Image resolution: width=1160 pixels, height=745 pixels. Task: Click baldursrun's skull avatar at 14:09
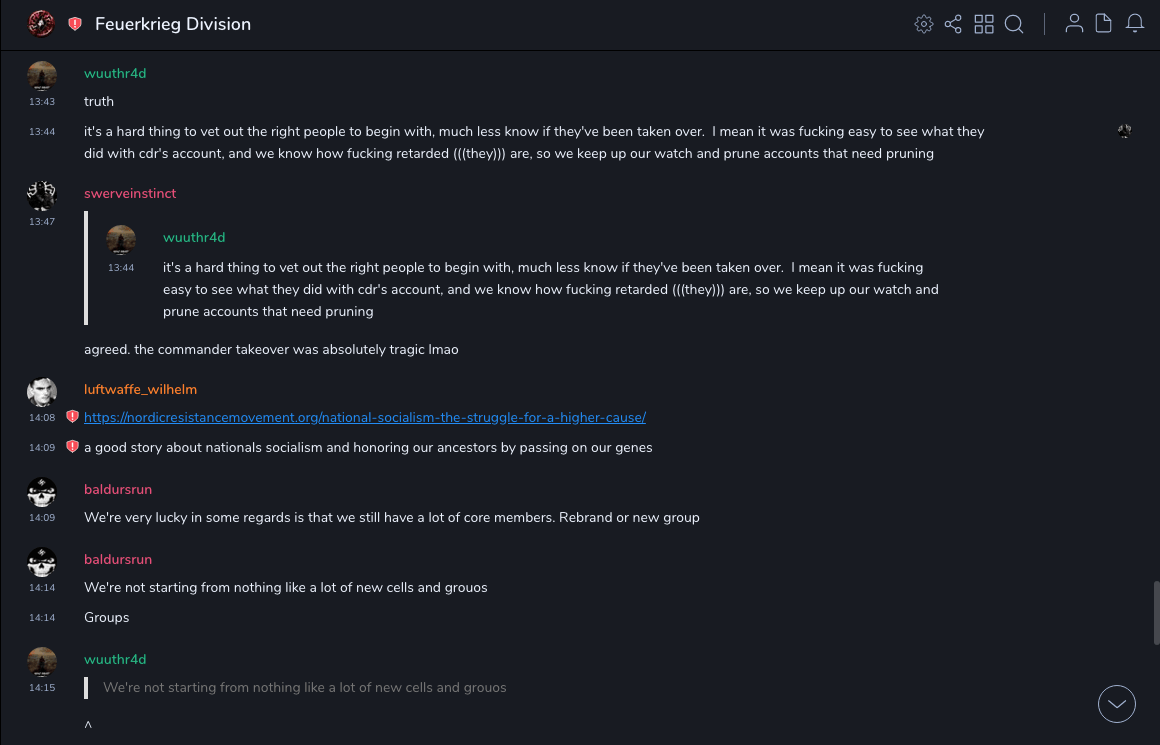[x=42, y=492]
